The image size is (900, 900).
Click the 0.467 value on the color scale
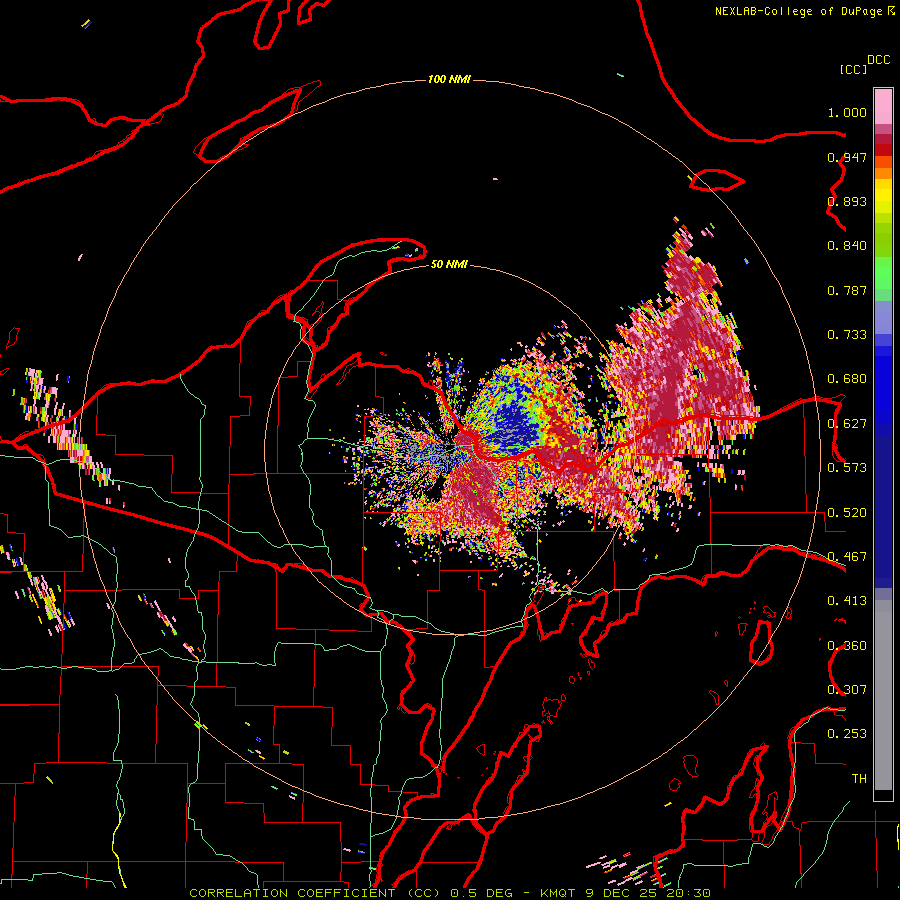(x=847, y=557)
